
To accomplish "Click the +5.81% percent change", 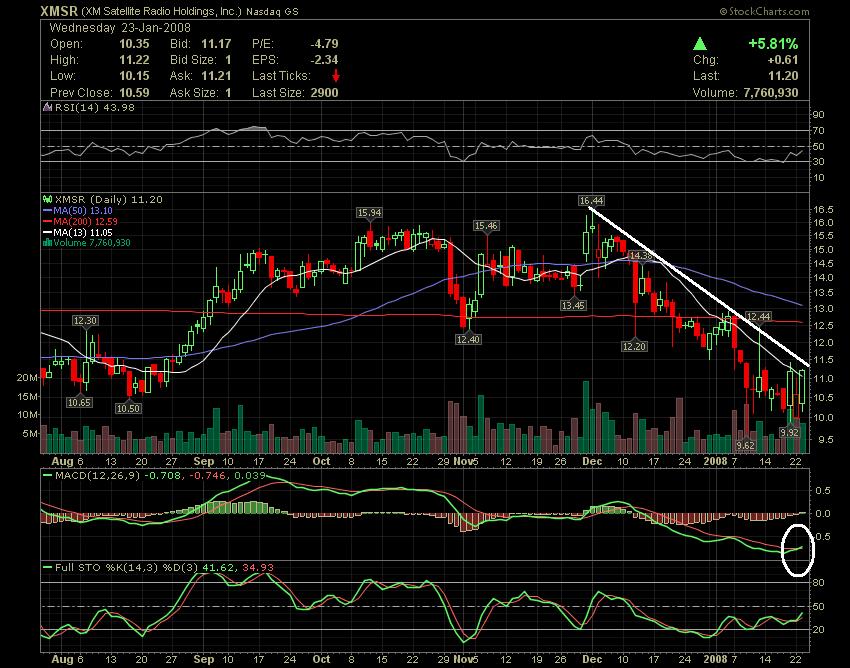I will pos(774,44).
